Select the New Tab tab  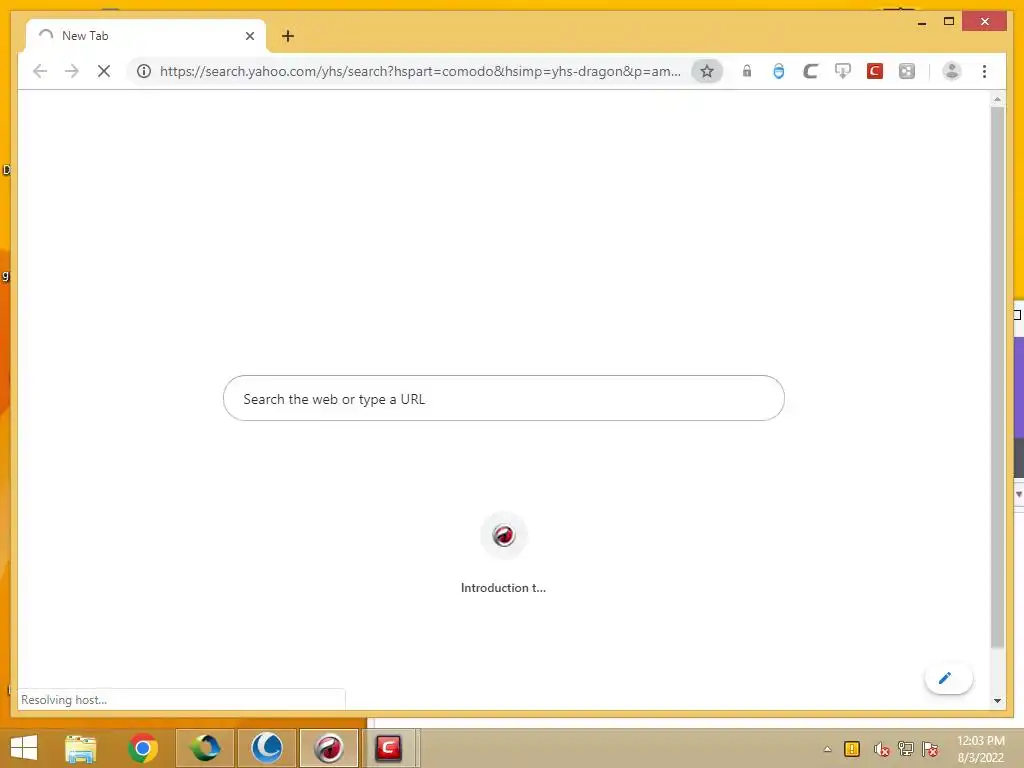pyautogui.click(x=145, y=36)
